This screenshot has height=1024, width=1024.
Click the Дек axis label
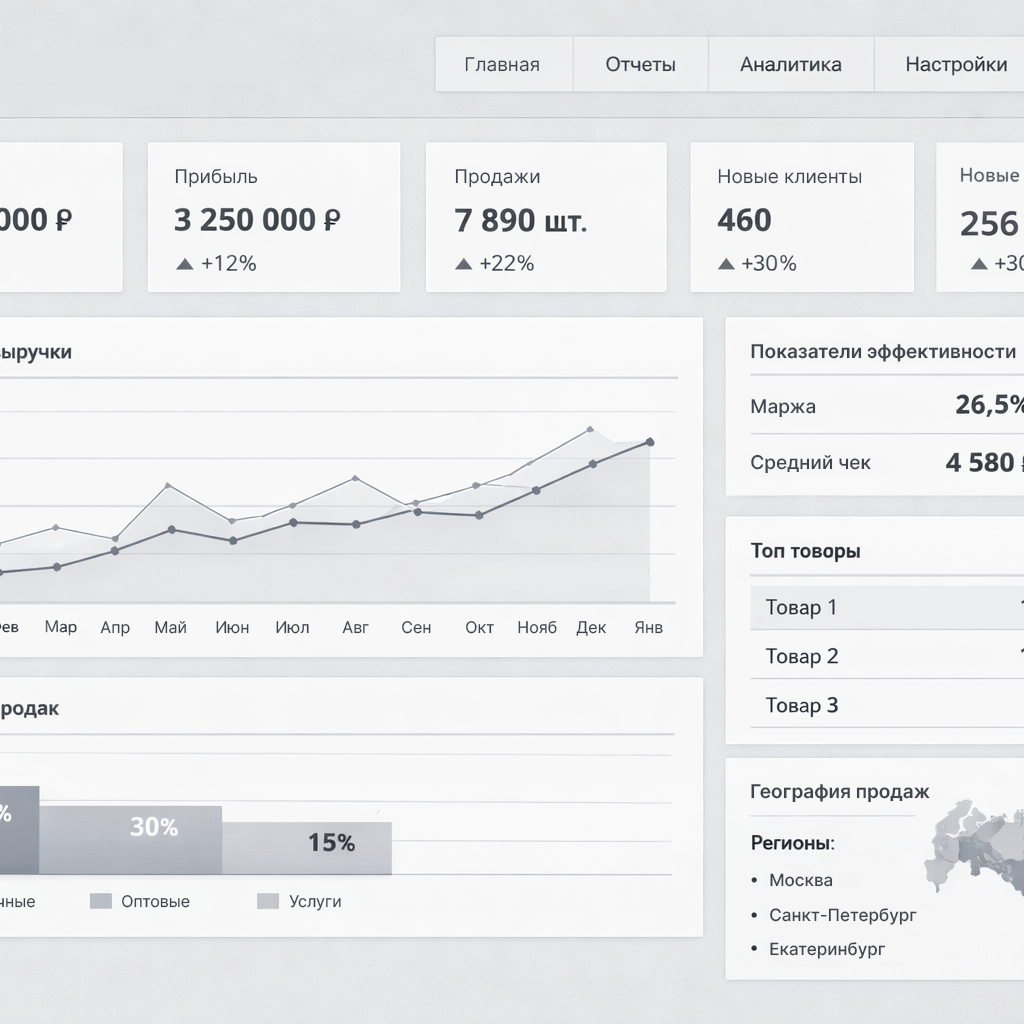(x=591, y=628)
